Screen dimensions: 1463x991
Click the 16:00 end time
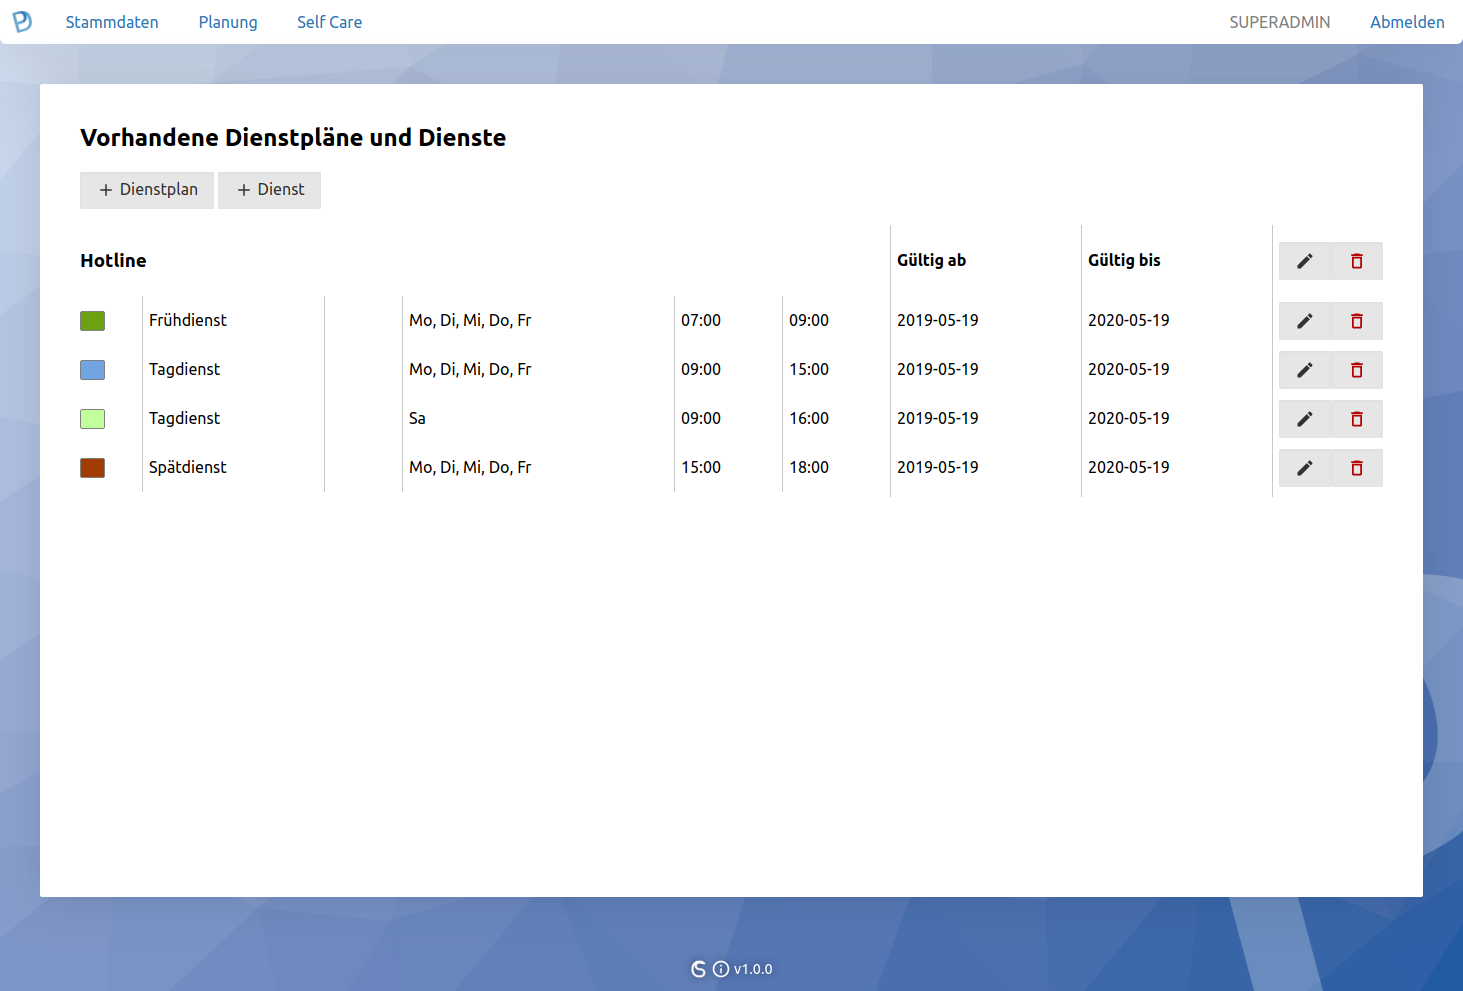click(809, 418)
